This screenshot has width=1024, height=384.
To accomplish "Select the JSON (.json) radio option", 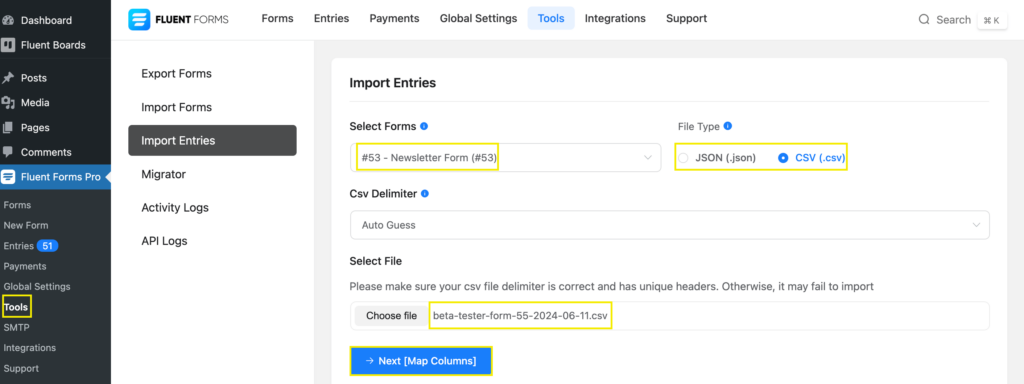I will (684, 158).
